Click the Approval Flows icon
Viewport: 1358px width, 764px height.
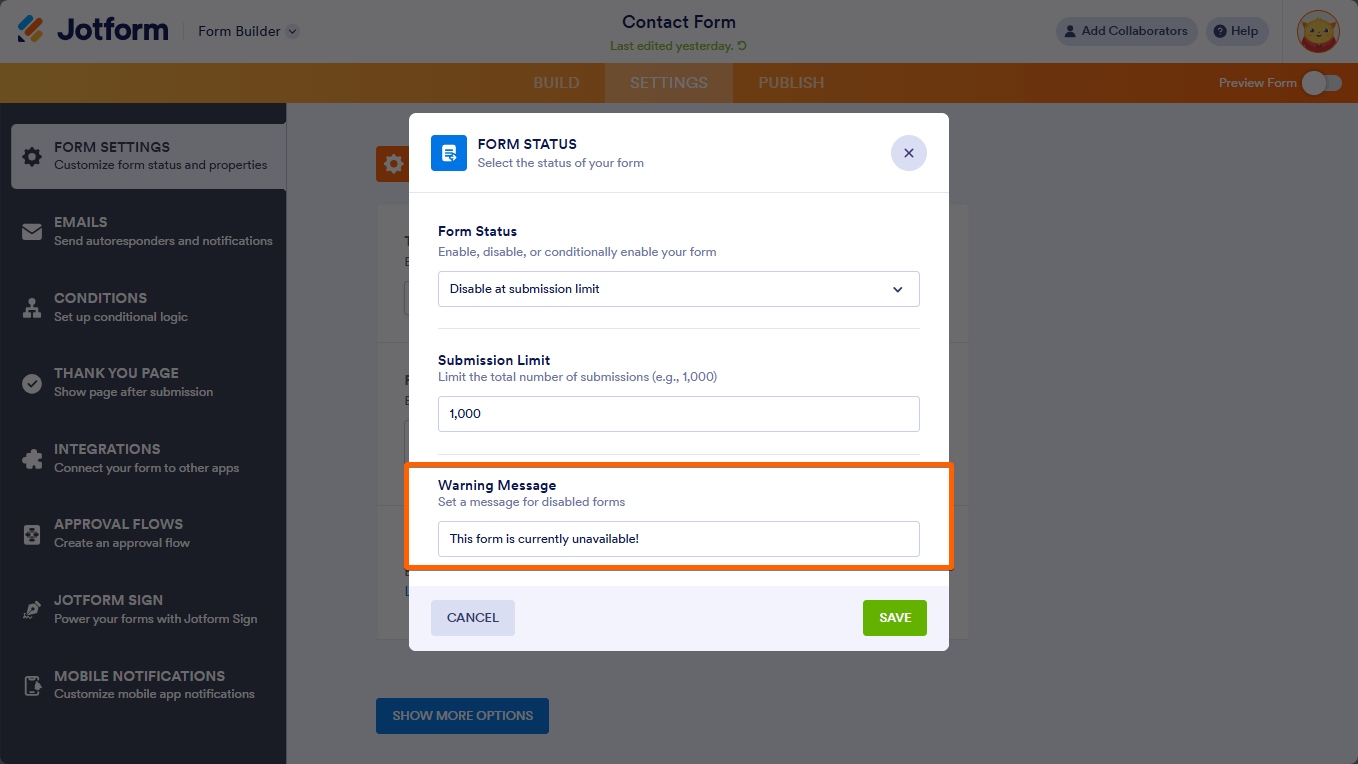tap(32, 534)
